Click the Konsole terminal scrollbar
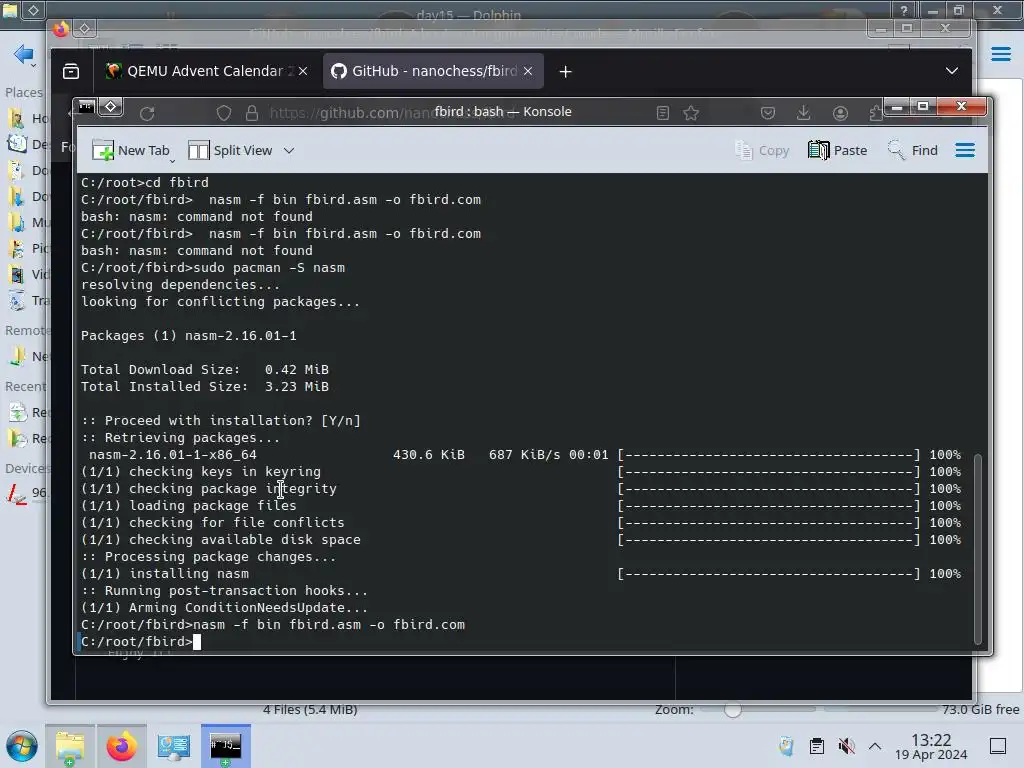 coord(978,549)
